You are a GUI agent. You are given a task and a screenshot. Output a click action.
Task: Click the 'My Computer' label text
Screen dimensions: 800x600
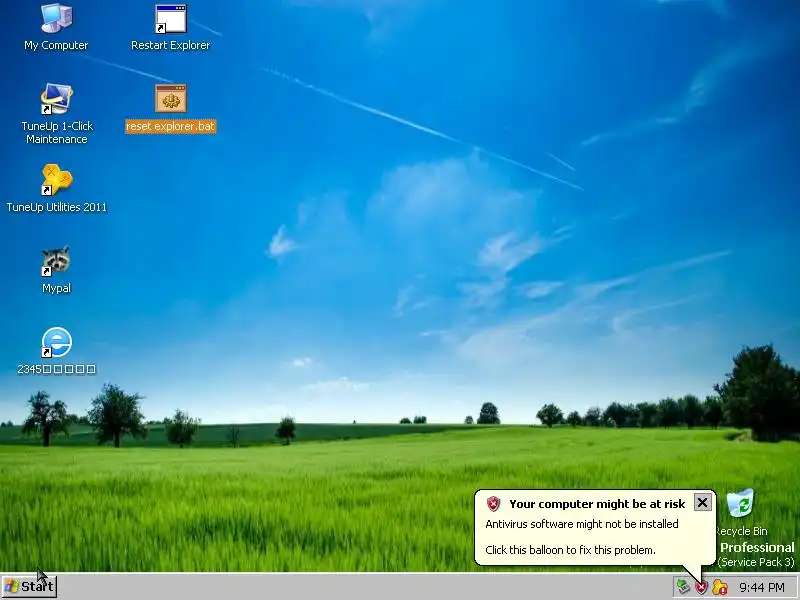click(56, 45)
